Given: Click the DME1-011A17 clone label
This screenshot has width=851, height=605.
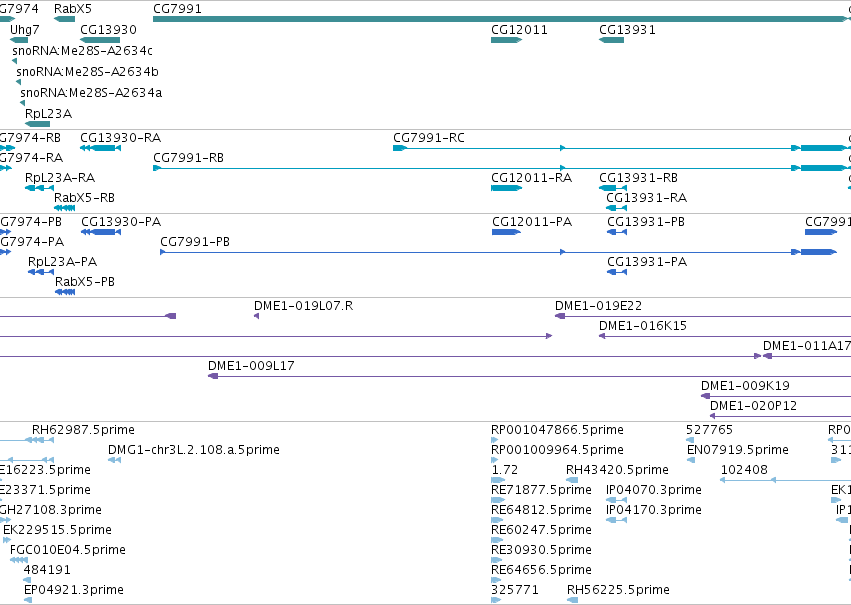Looking at the screenshot, I should (806, 346).
